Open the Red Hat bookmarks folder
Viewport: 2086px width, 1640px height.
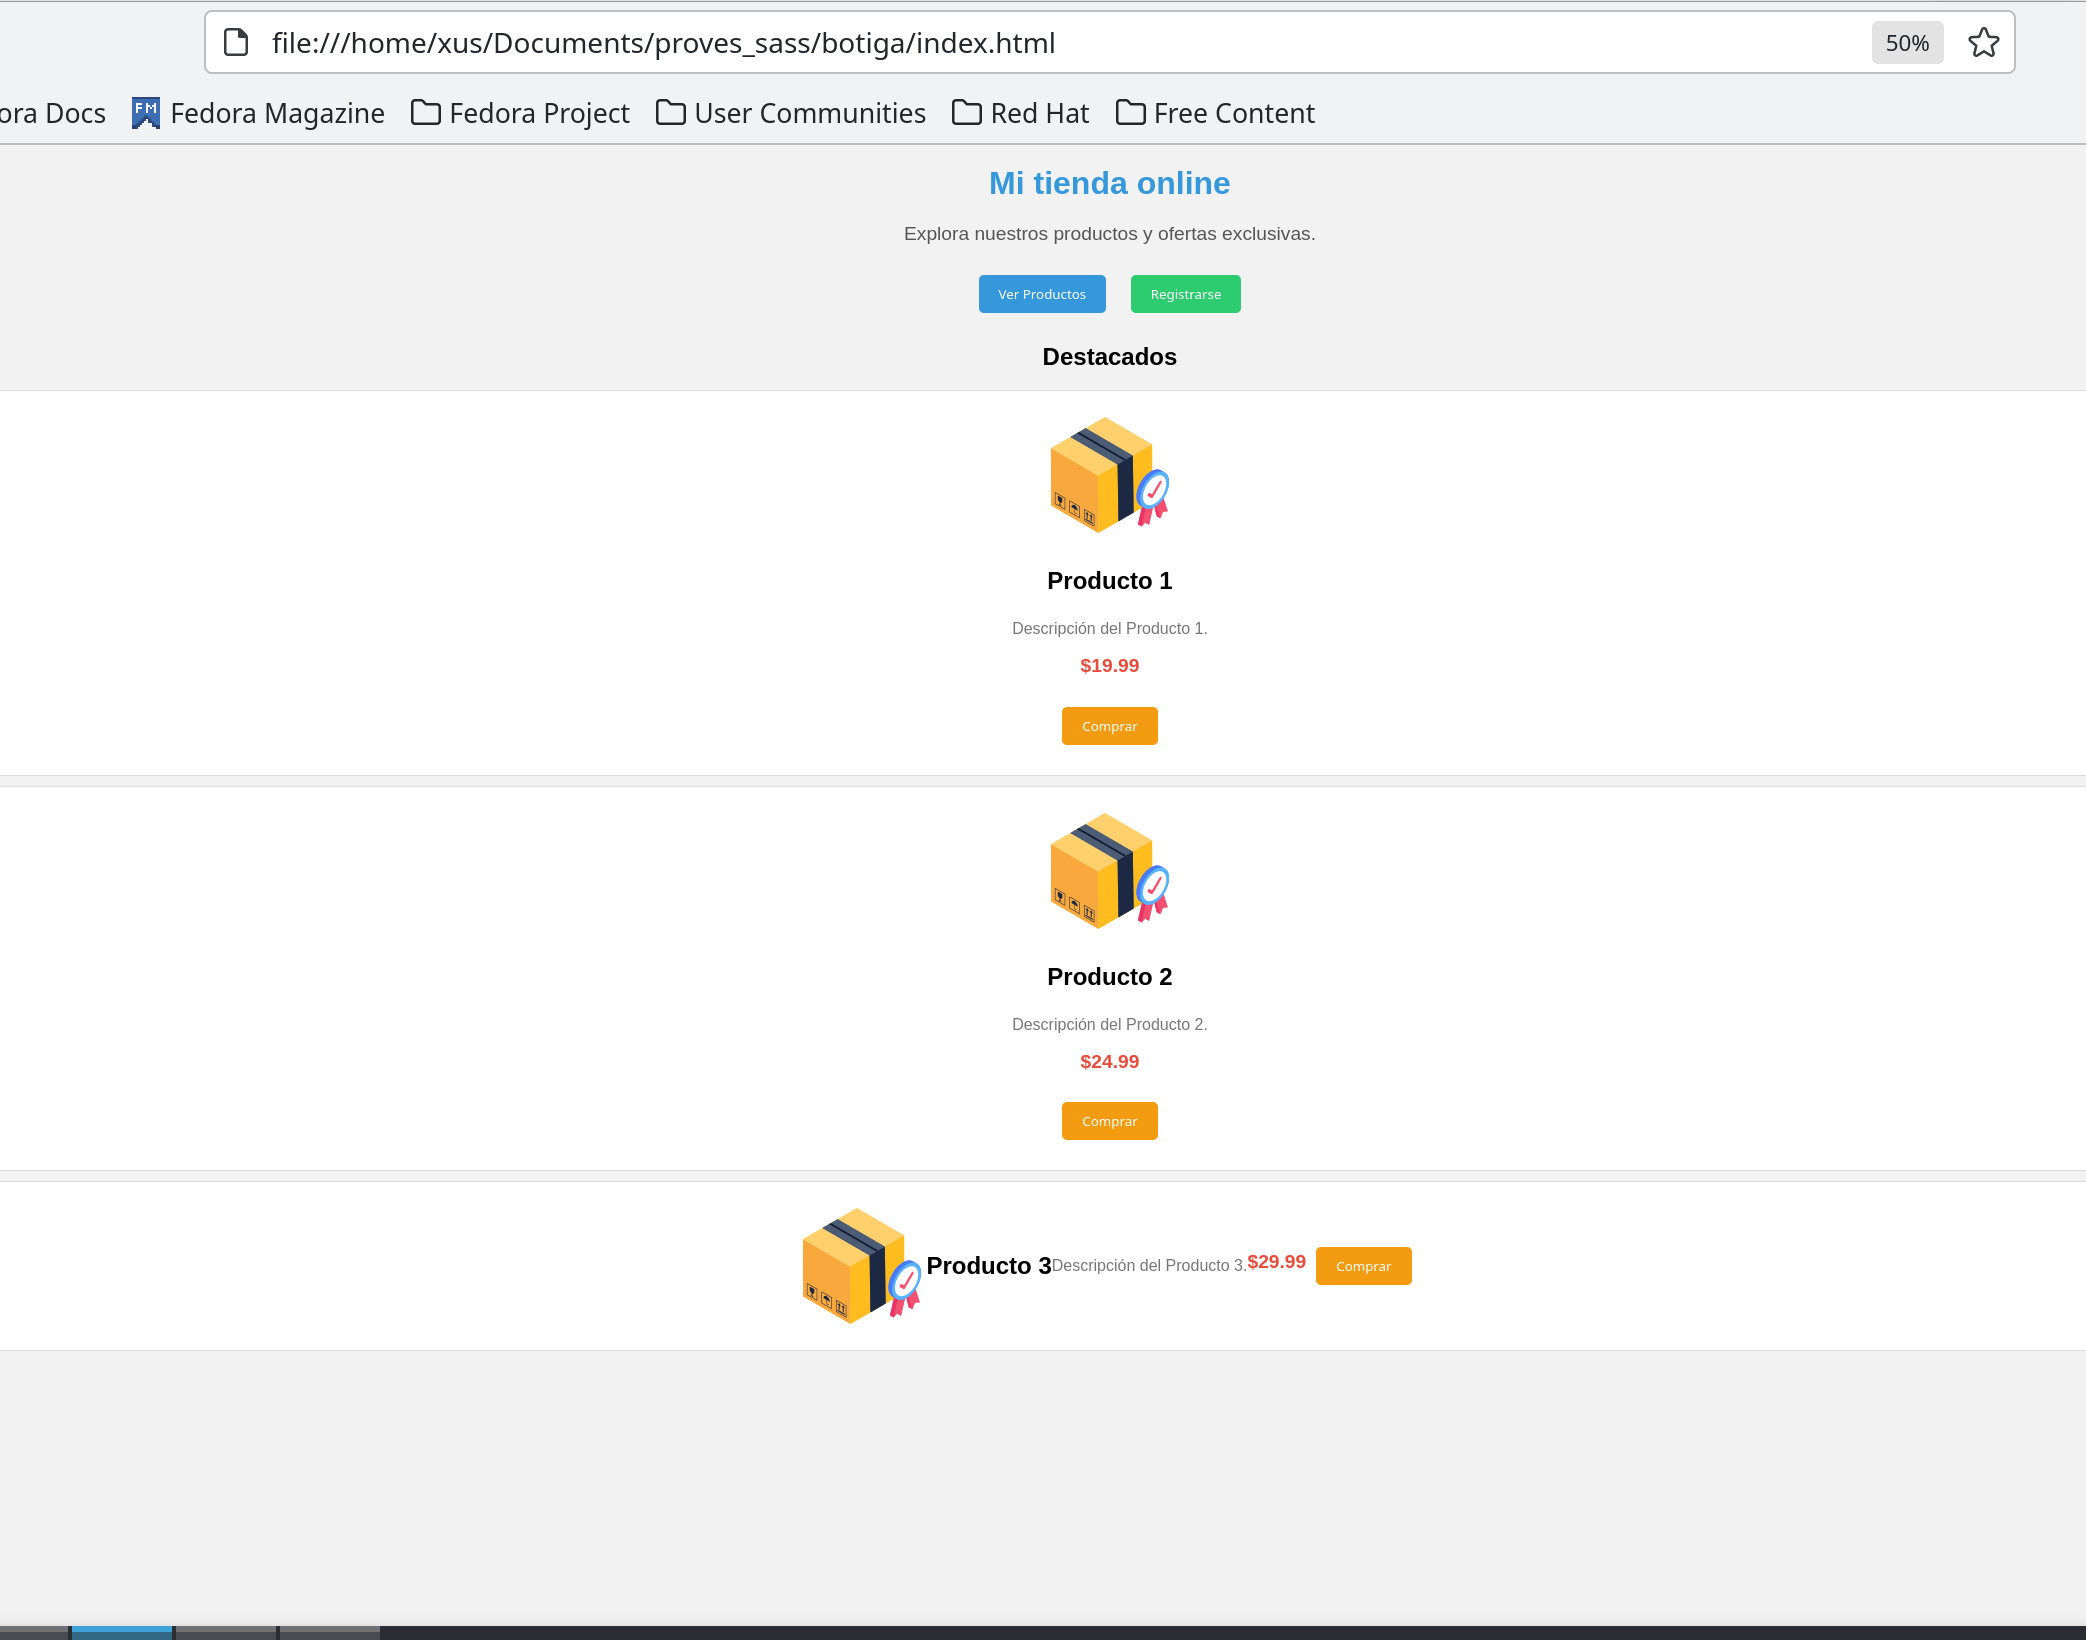[x=1020, y=113]
